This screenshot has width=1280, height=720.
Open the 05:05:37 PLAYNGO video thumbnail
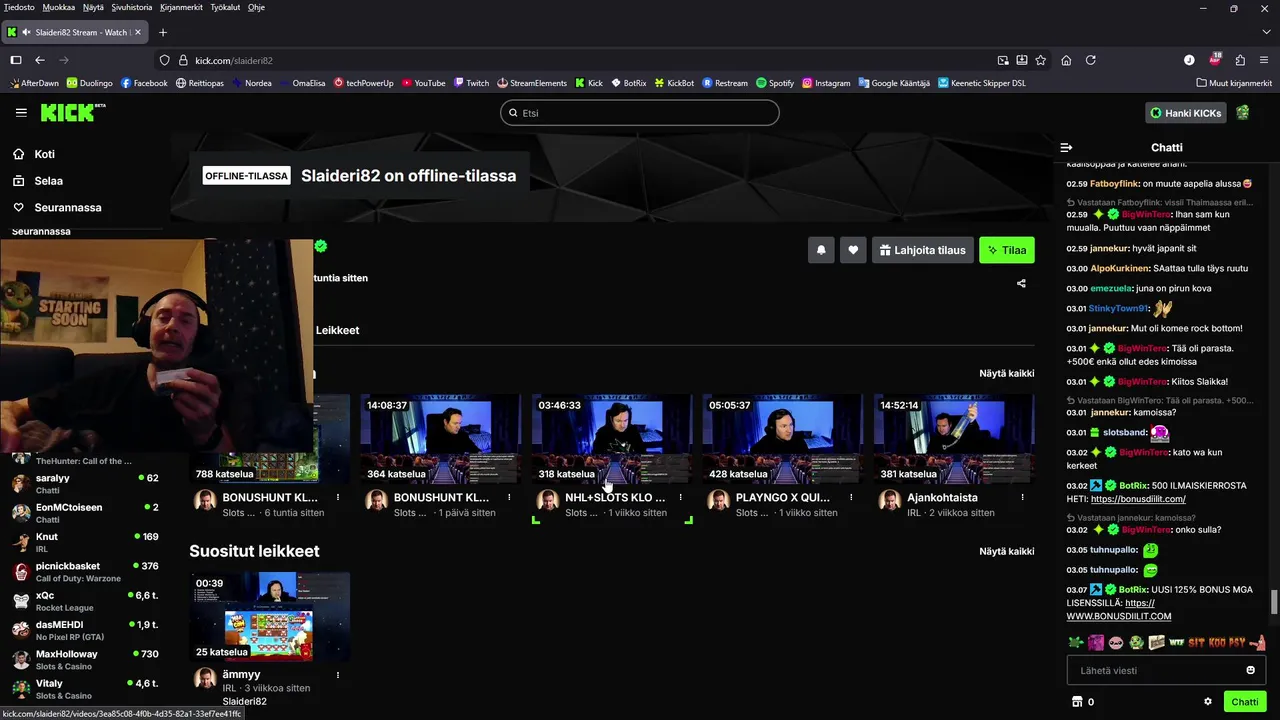click(x=783, y=439)
